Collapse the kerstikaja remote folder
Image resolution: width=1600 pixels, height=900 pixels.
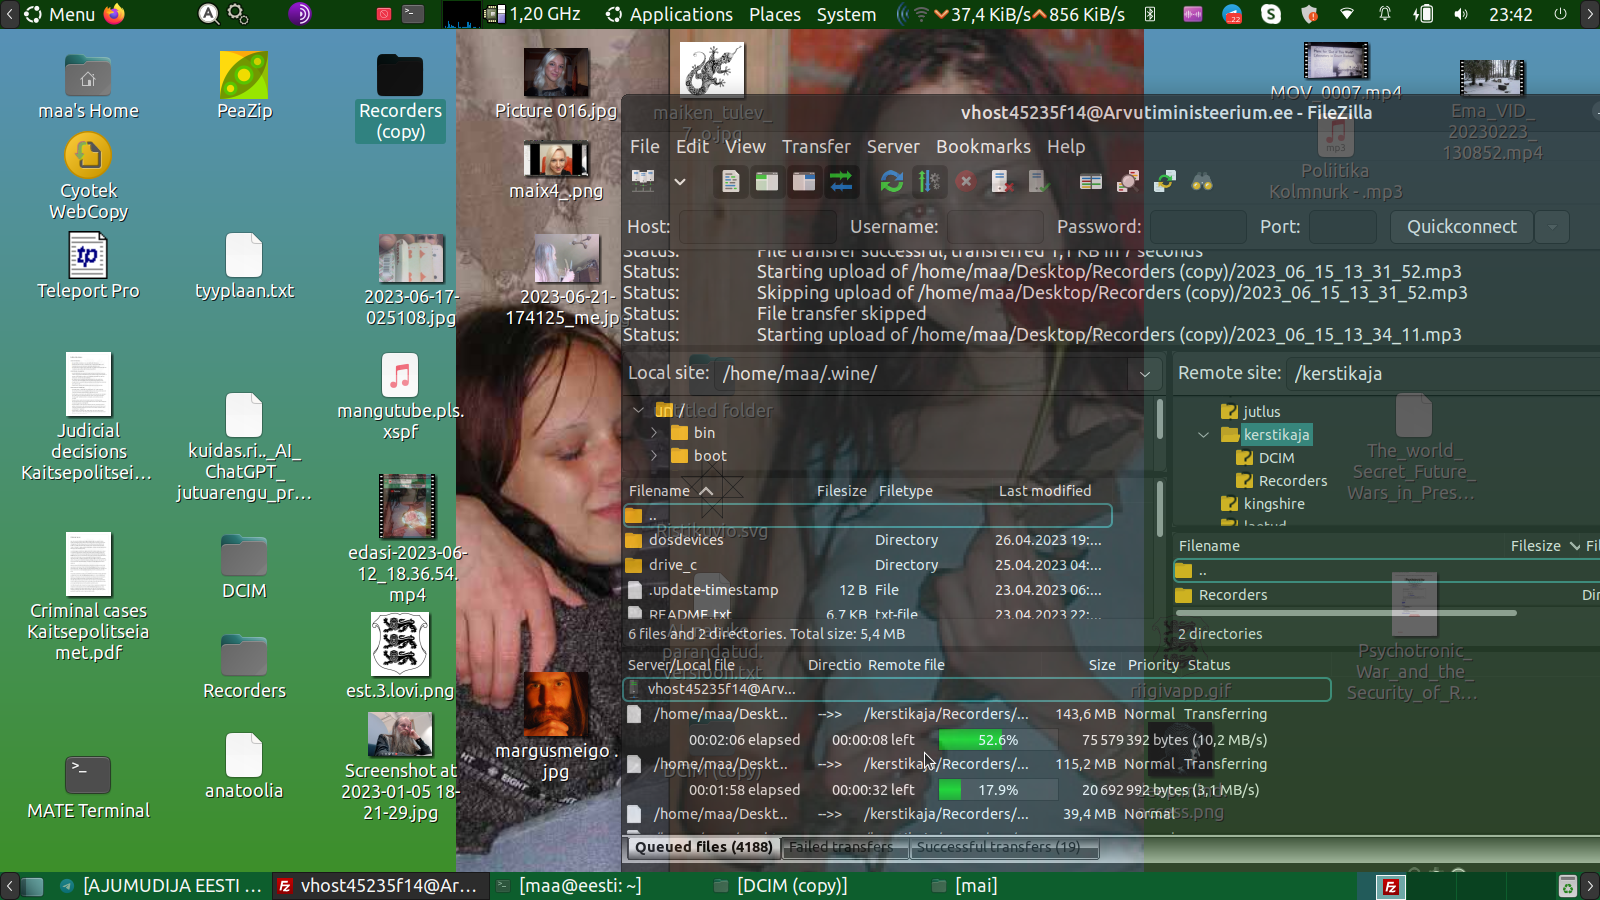1204,435
